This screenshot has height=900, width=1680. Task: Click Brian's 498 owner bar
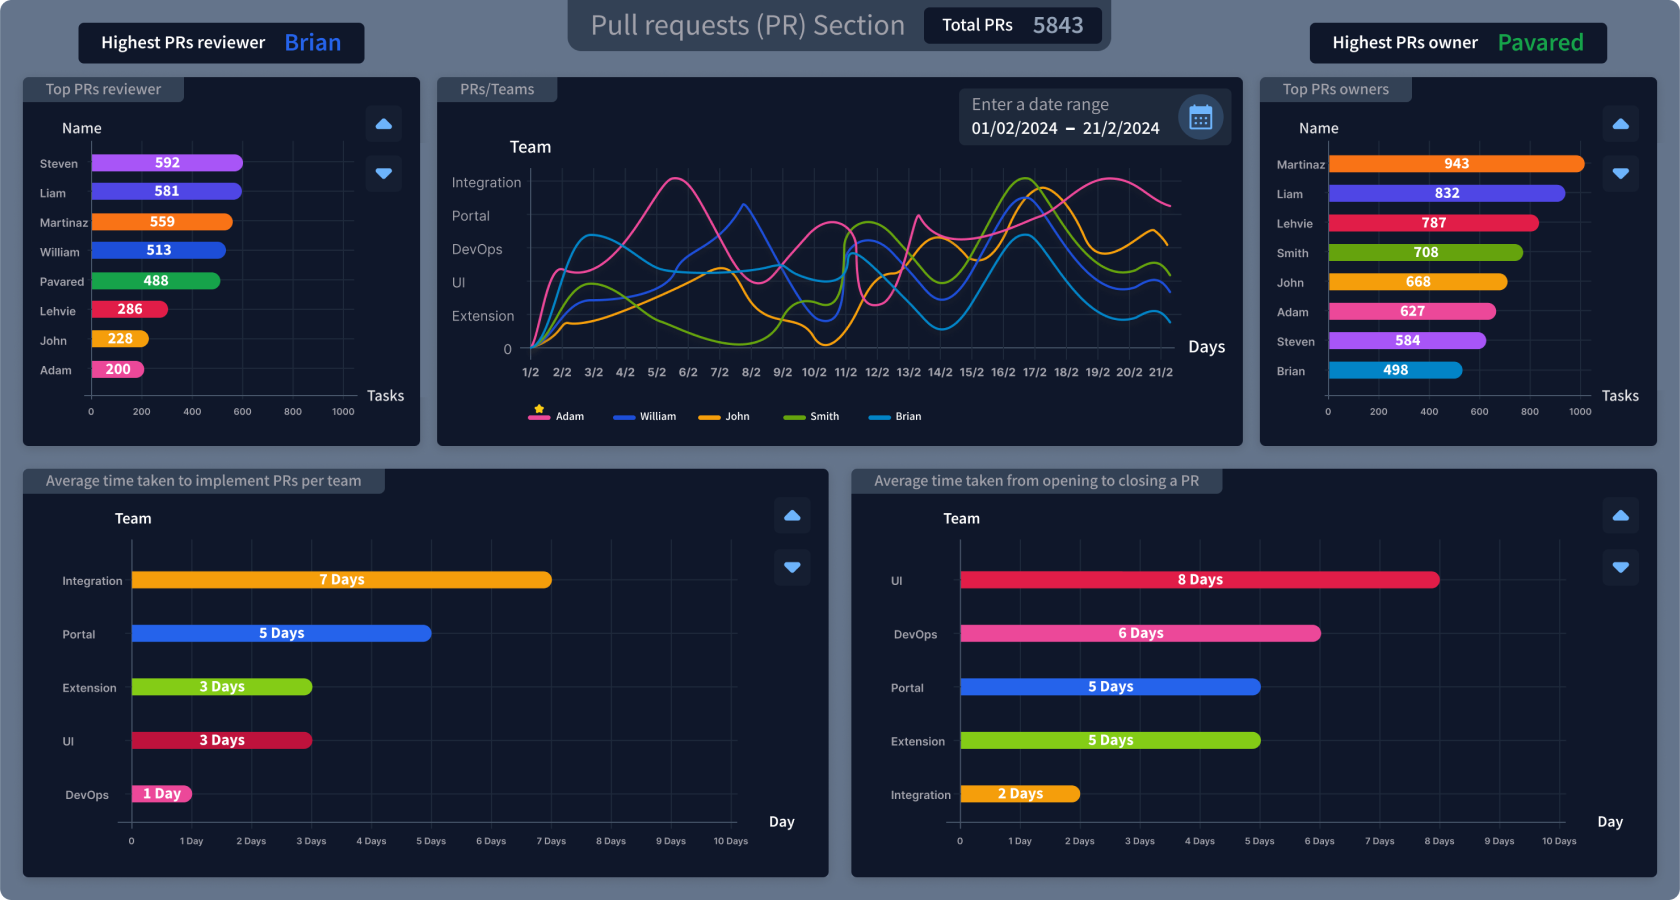(x=1395, y=371)
